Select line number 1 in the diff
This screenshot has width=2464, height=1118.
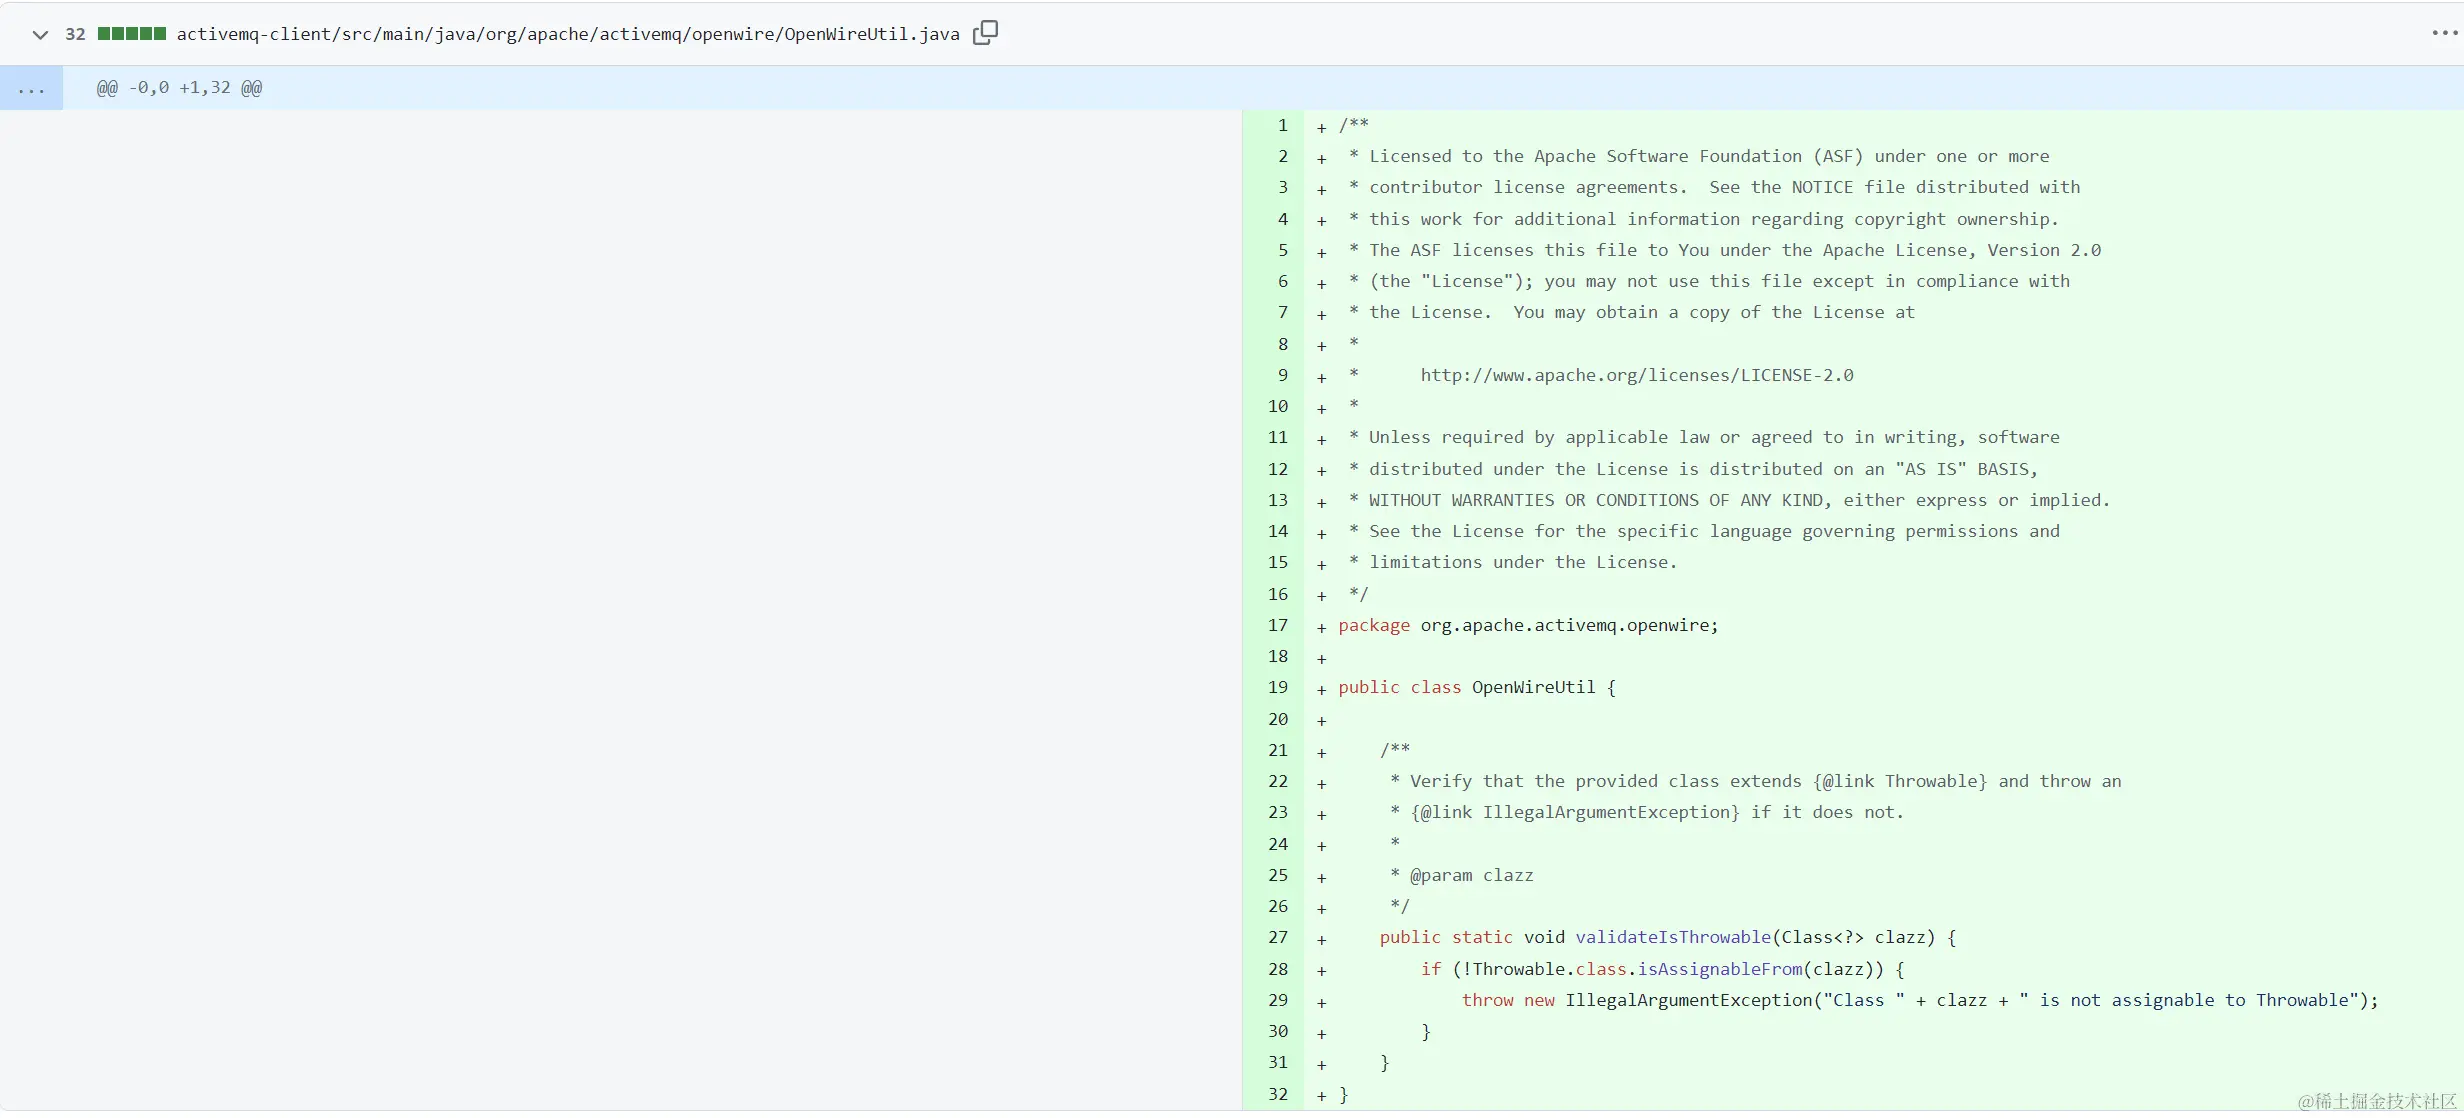[x=1281, y=126]
